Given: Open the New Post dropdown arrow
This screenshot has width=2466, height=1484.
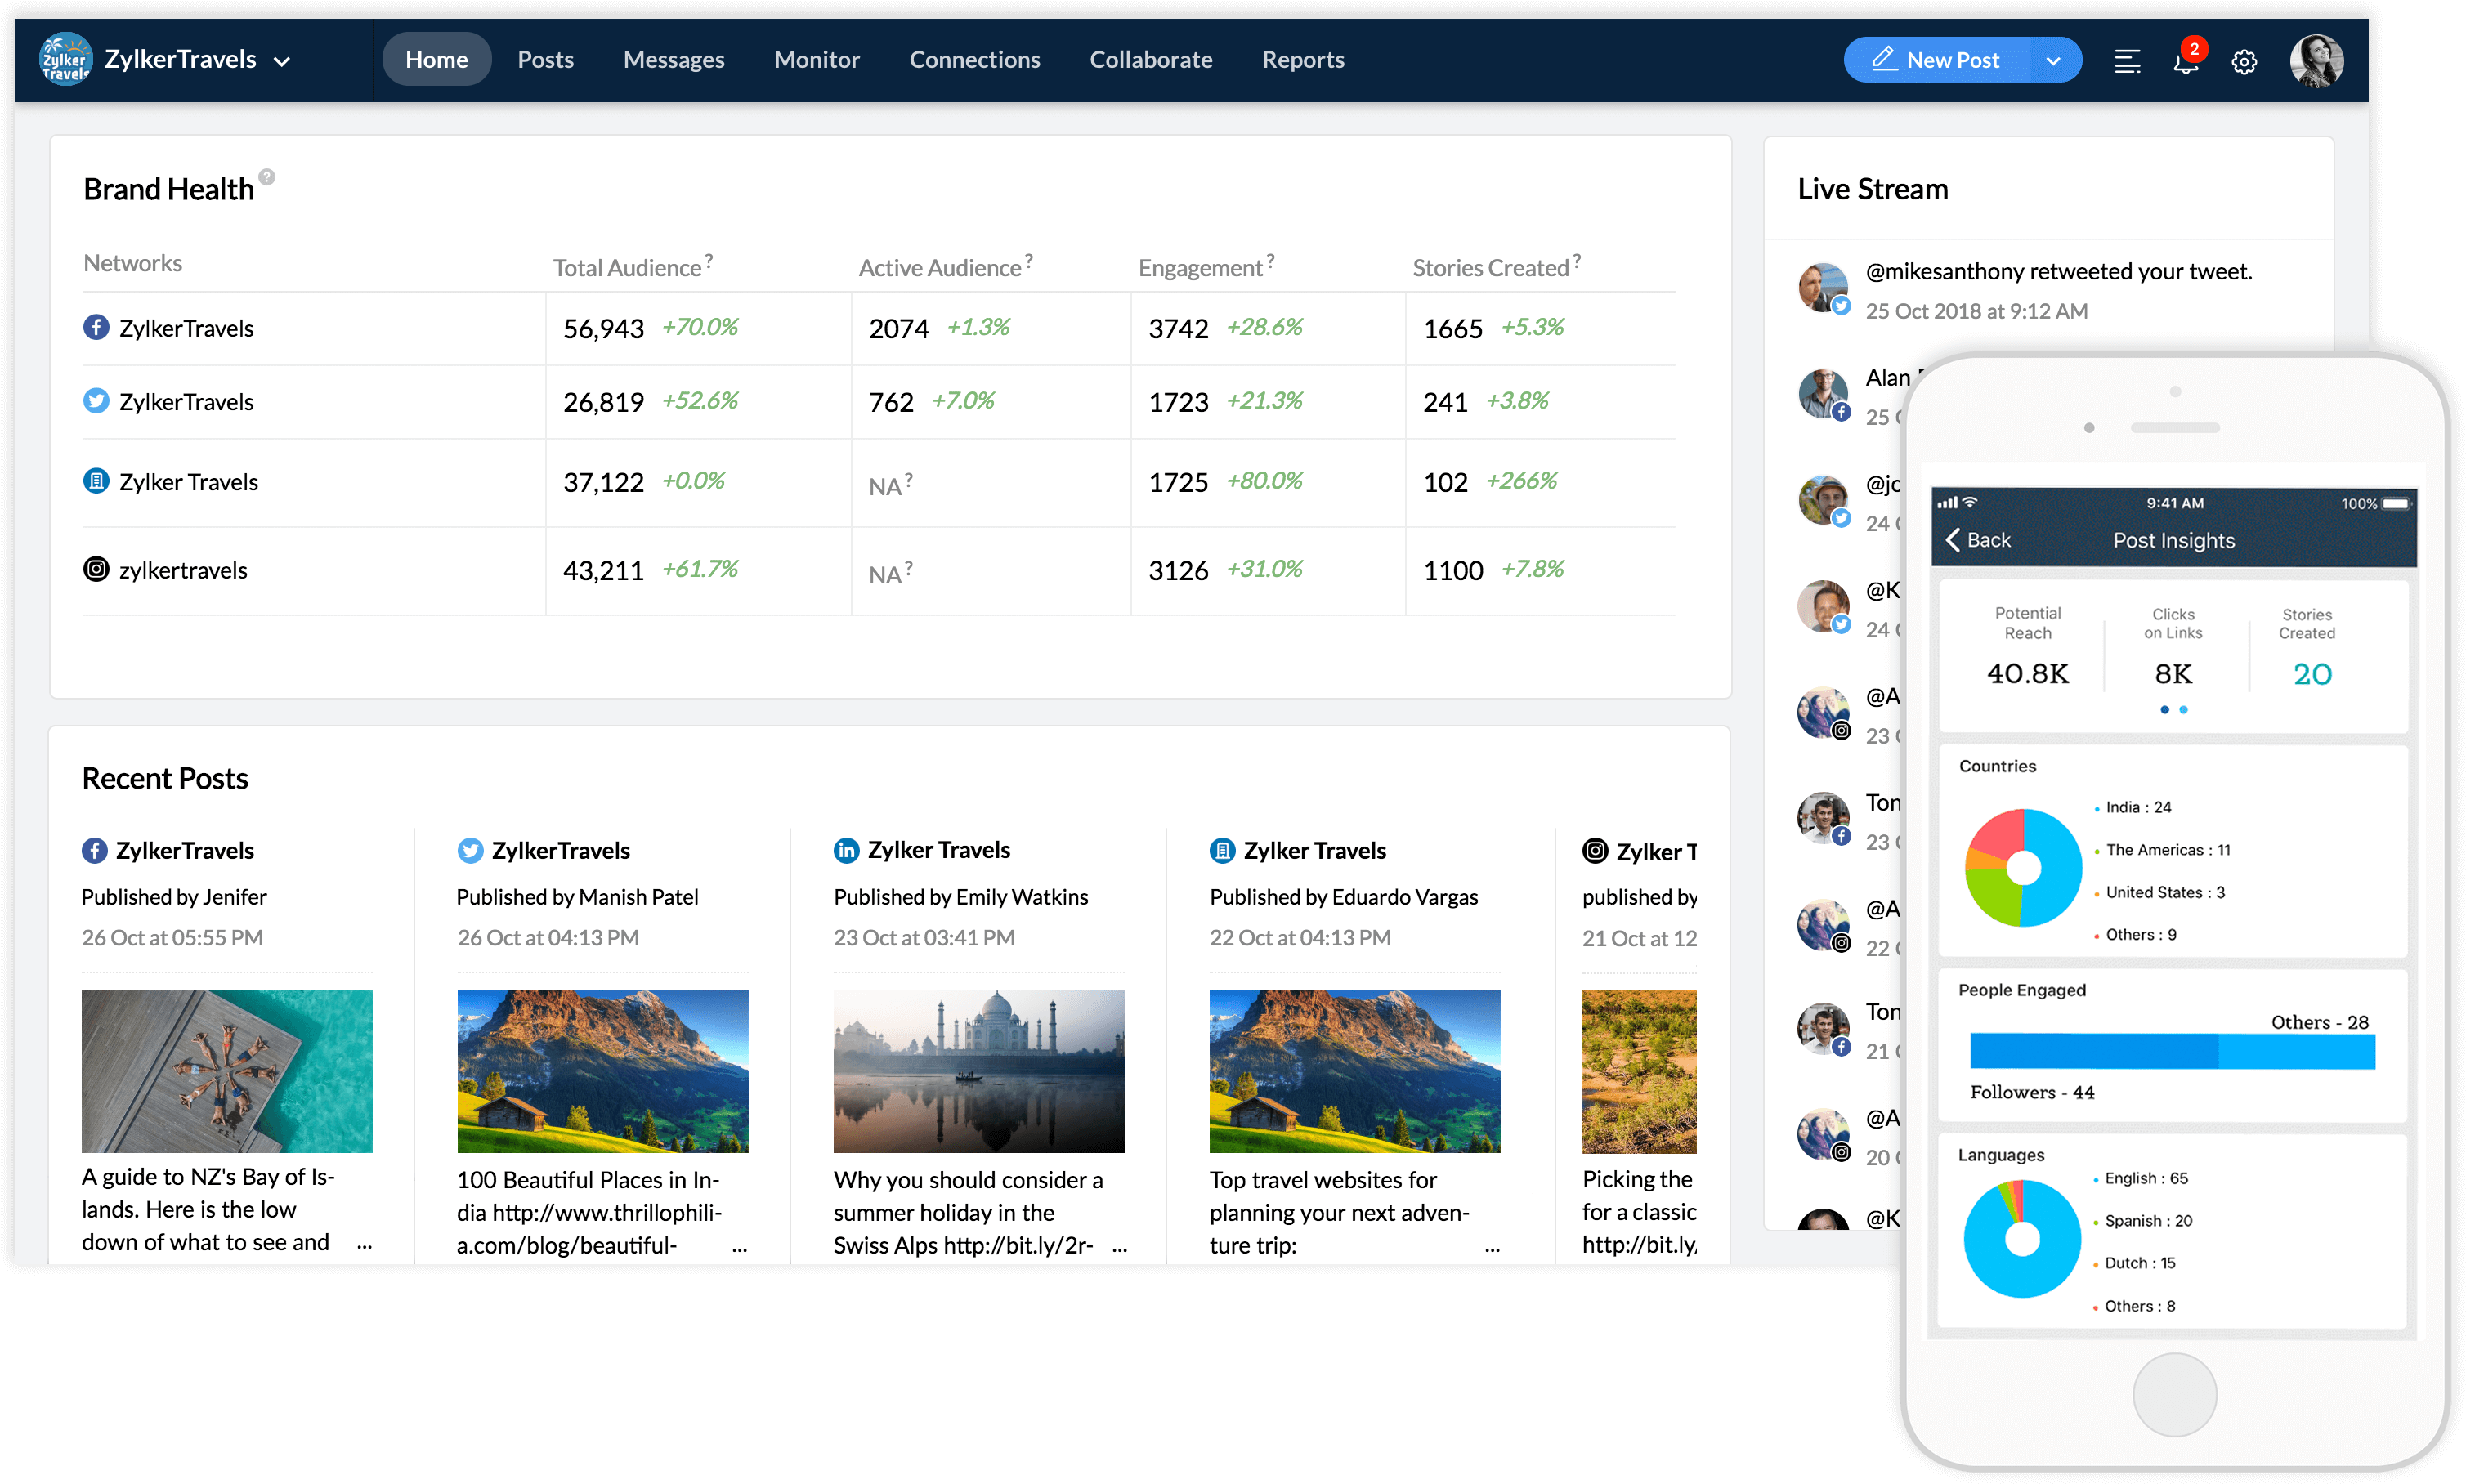Looking at the screenshot, I should pyautogui.click(x=2056, y=60).
